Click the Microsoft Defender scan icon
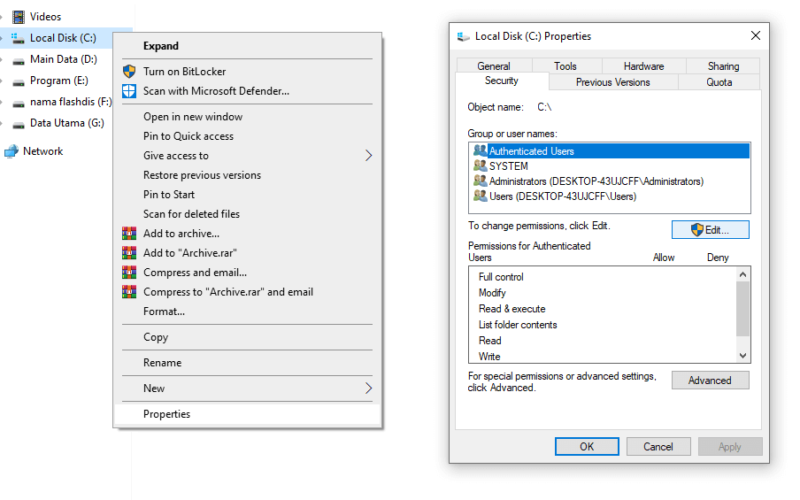The image size is (800, 500). point(129,91)
